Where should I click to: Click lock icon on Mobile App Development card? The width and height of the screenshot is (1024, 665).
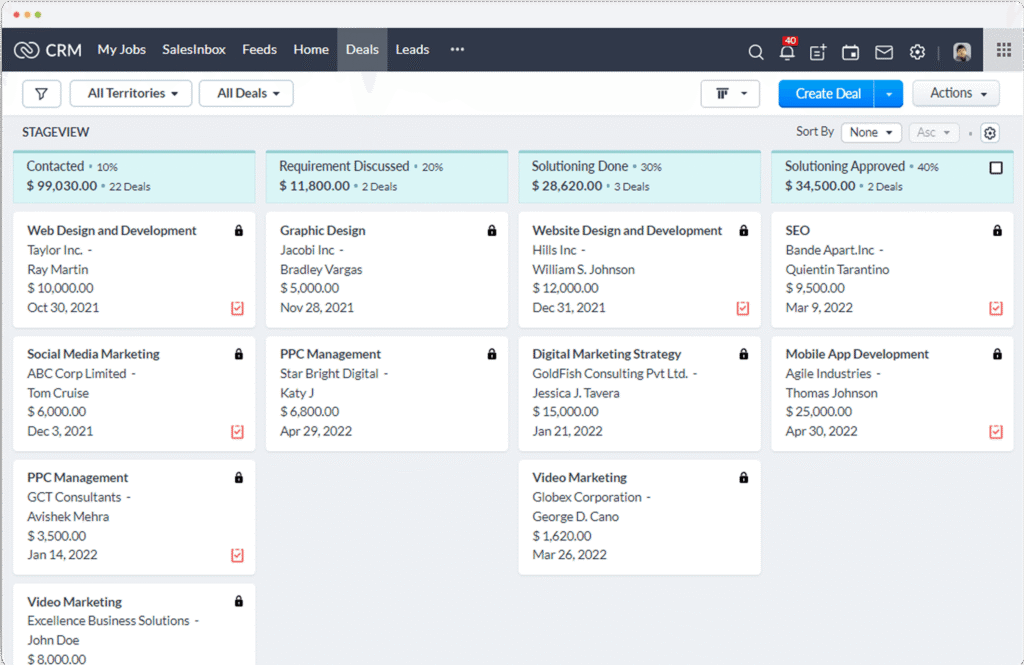tap(997, 354)
